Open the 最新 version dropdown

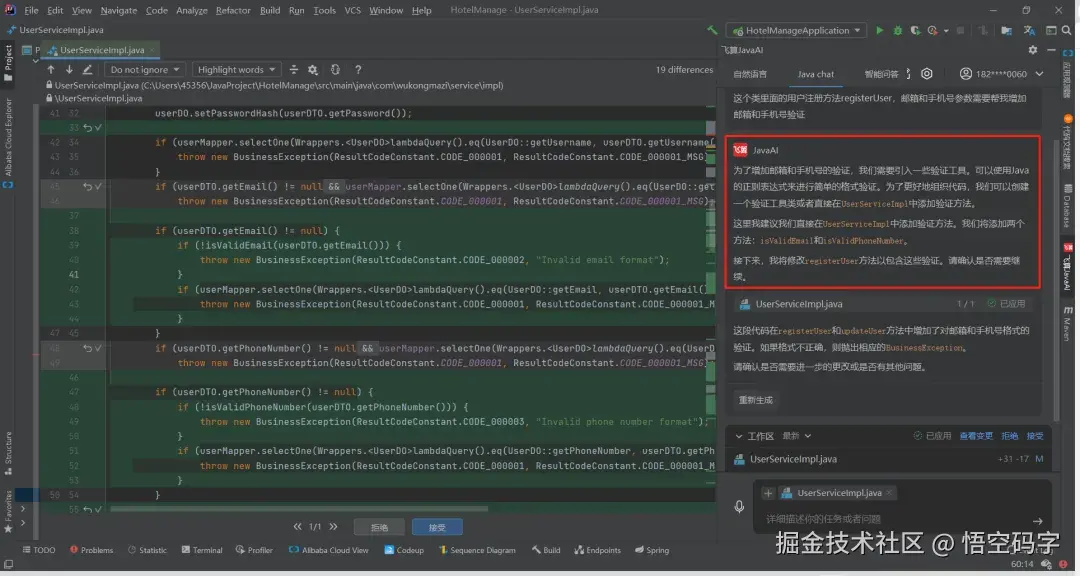pos(797,436)
